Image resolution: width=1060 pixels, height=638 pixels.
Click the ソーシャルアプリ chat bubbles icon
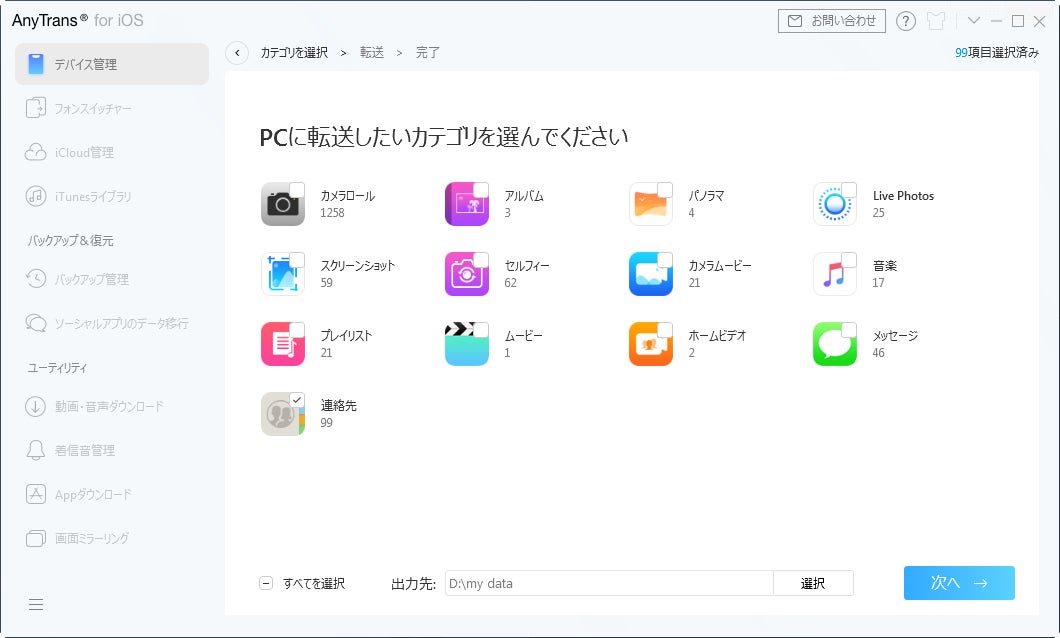click(x=36, y=322)
